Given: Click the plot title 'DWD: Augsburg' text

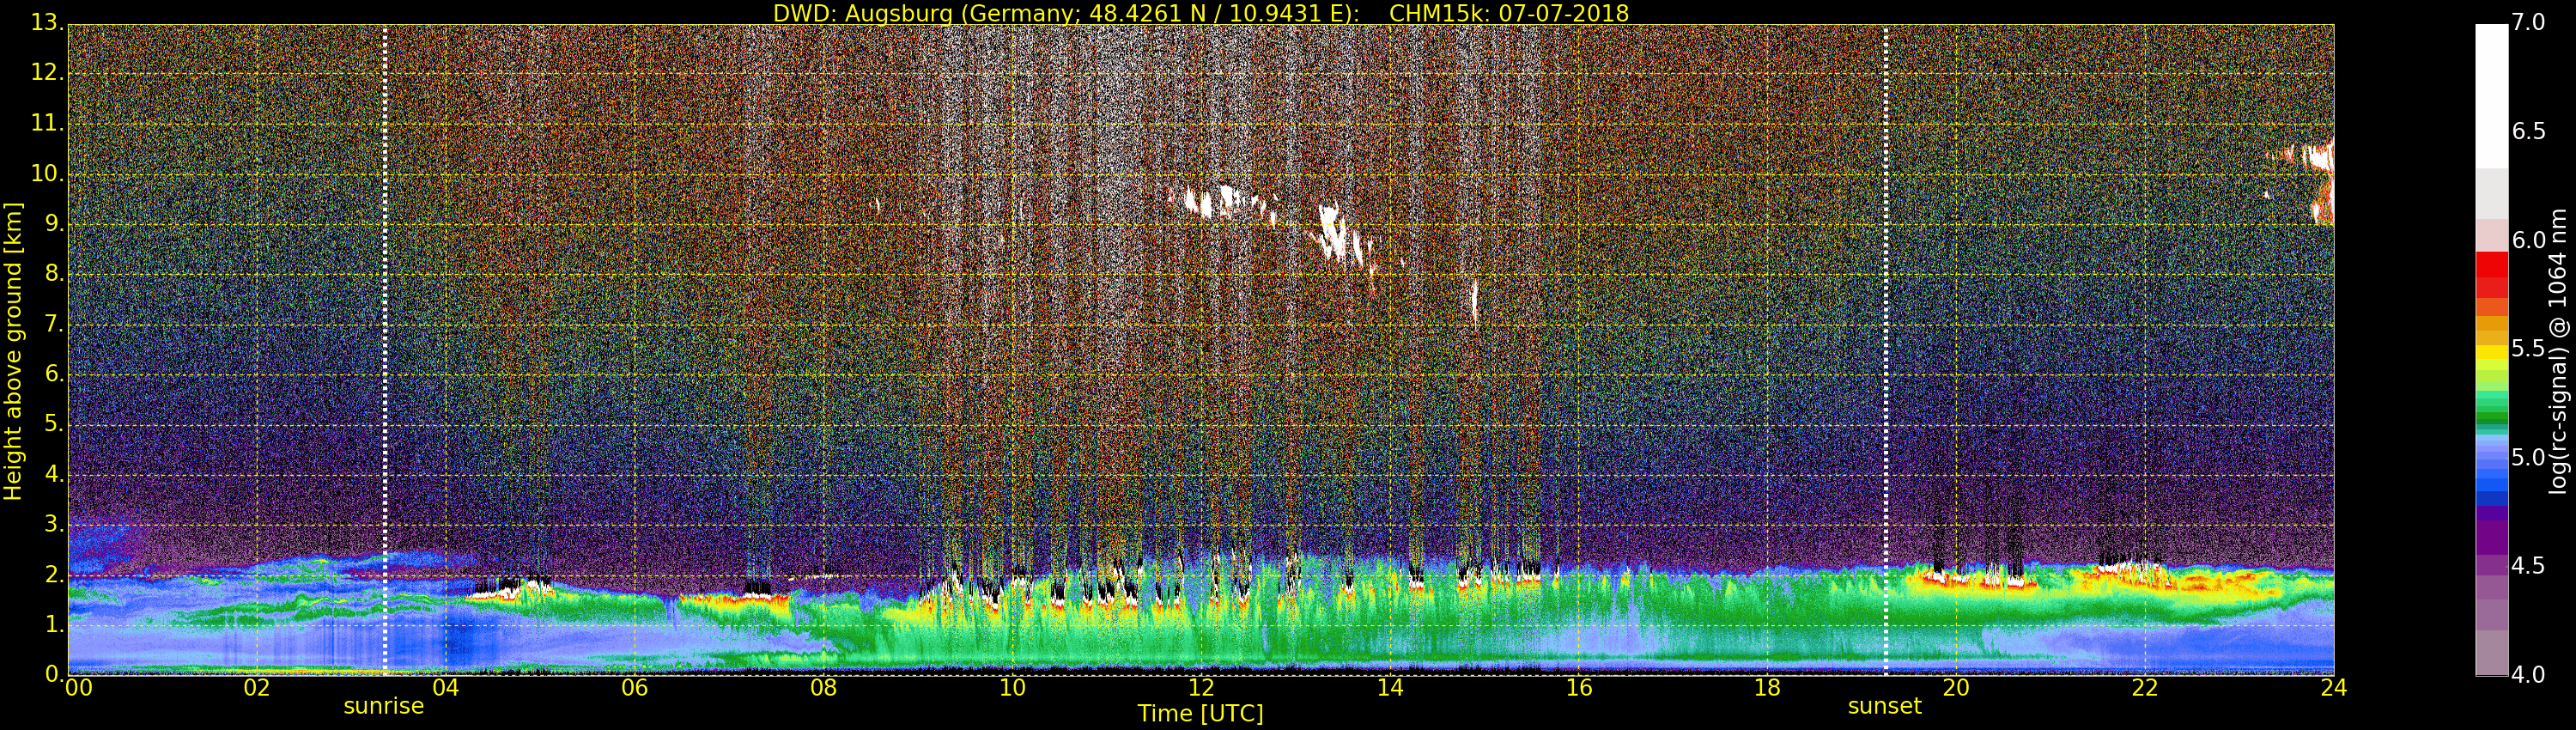Looking at the screenshot, I should point(863,13).
